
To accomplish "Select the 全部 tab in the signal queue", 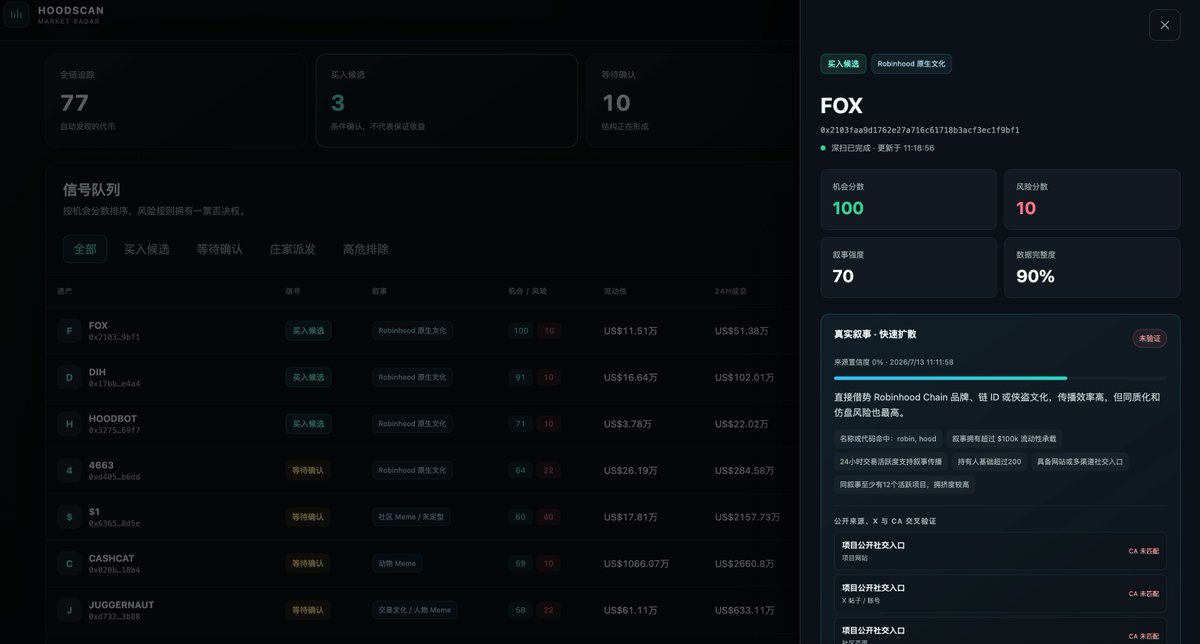I will (85, 249).
